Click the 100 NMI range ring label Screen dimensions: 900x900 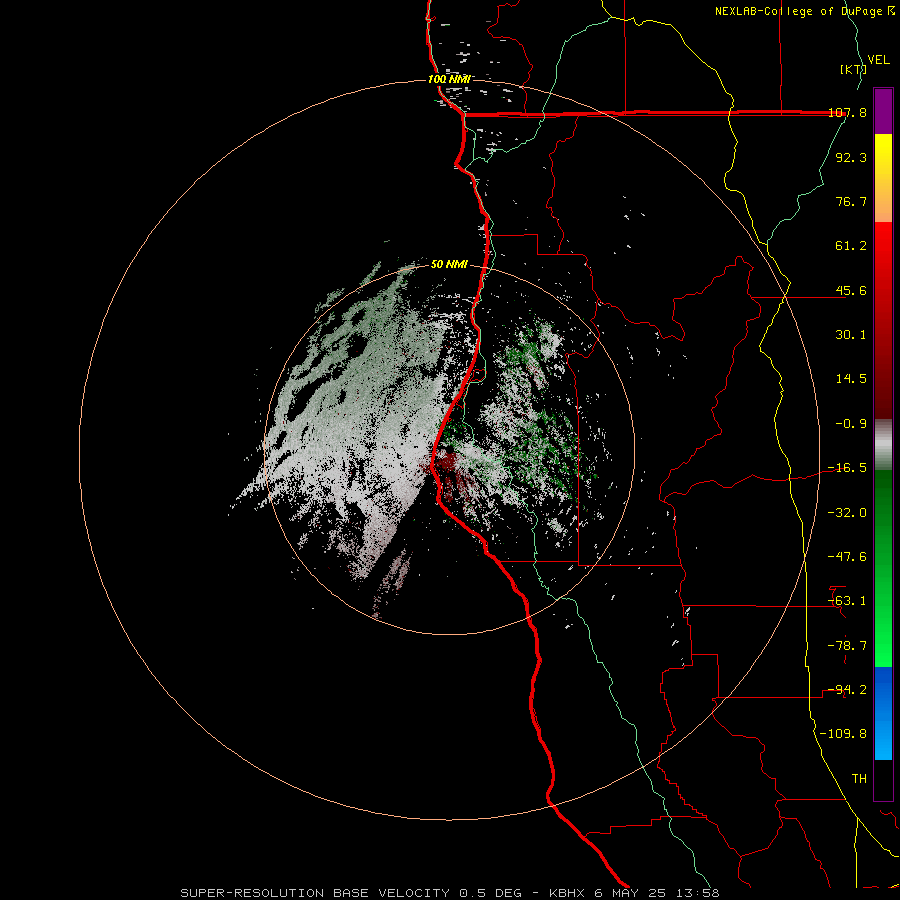point(449,79)
